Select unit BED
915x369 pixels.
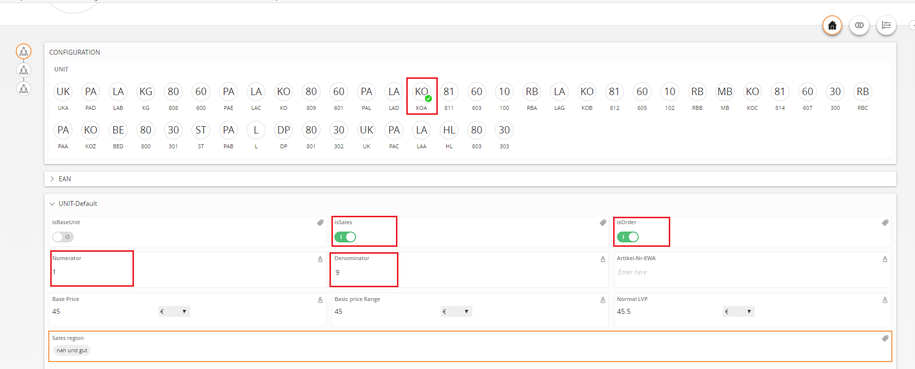coord(118,130)
